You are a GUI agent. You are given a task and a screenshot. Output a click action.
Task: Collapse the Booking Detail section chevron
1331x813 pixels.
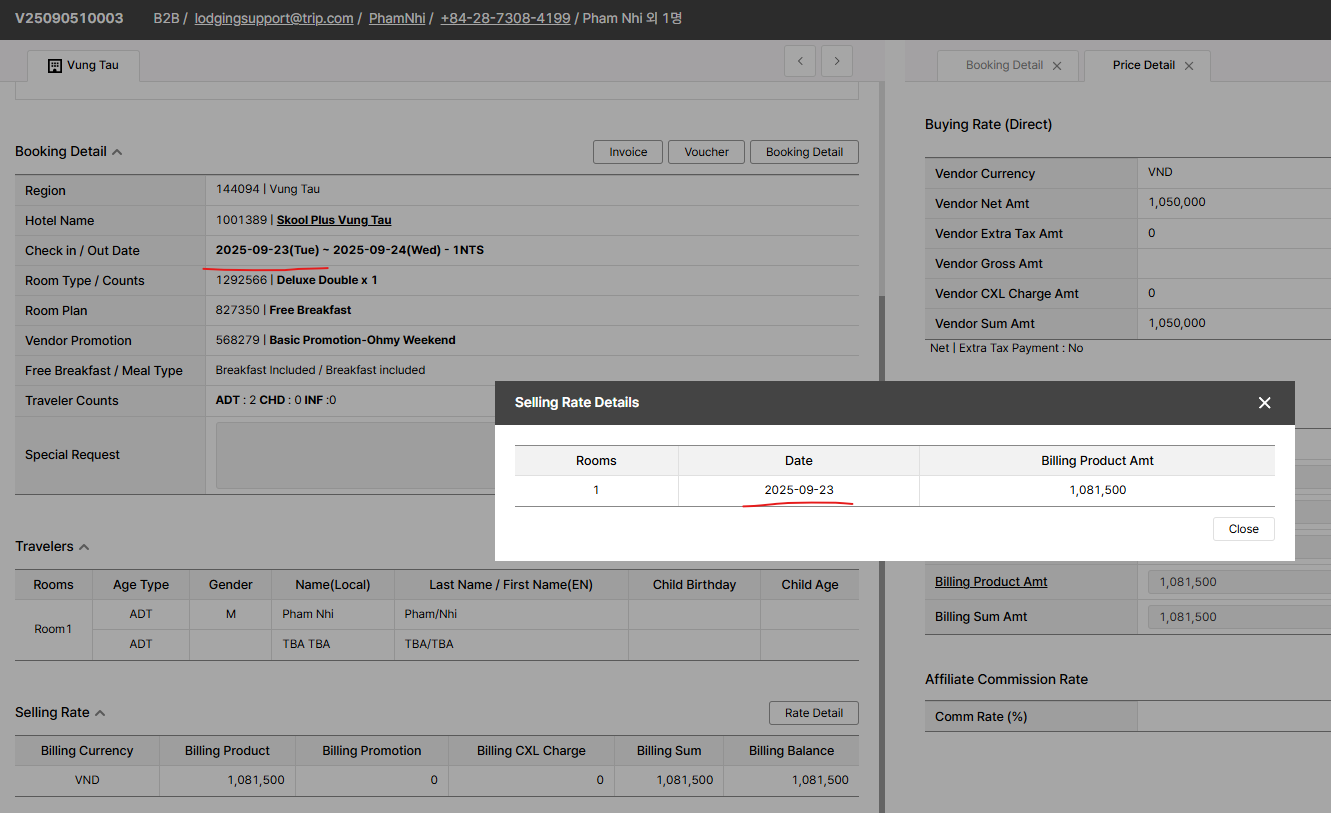pos(117,152)
